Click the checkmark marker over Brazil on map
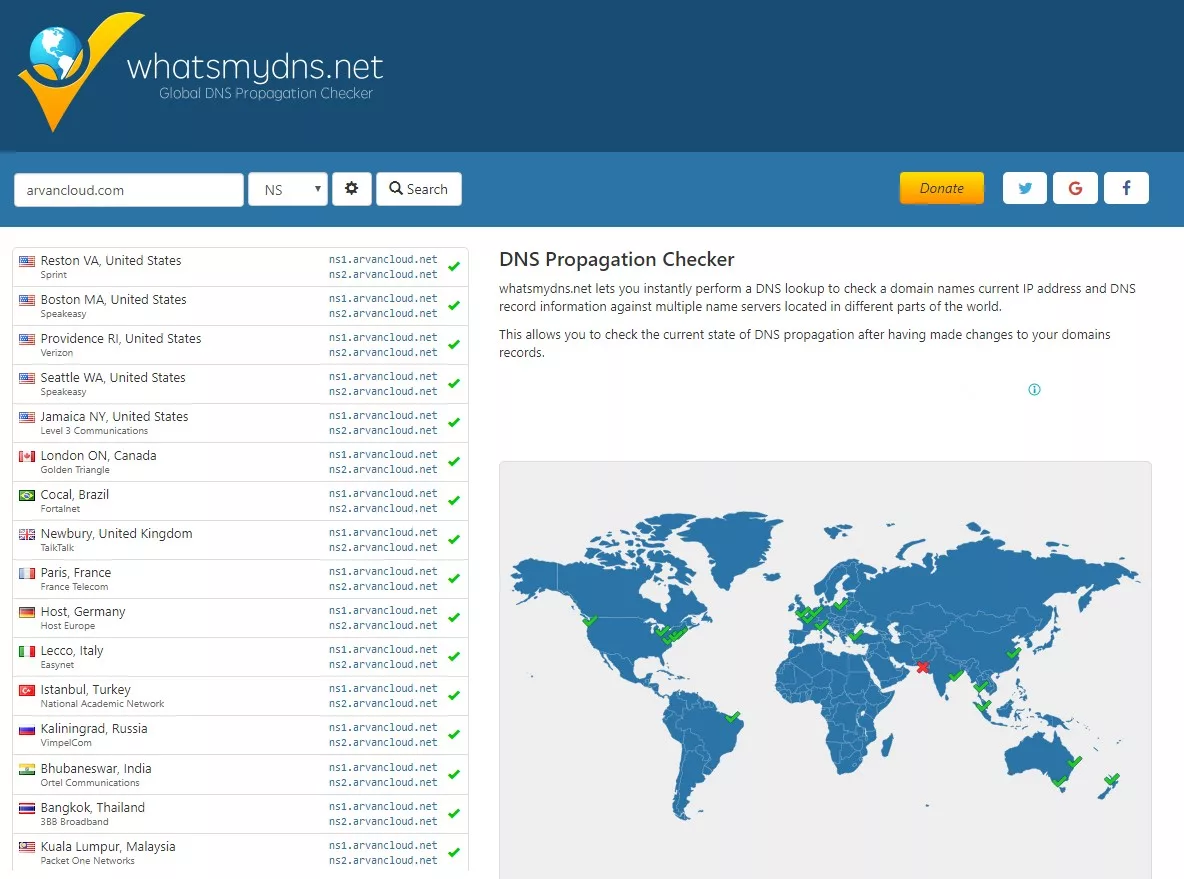Image resolution: width=1184 pixels, height=879 pixels. [733, 717]
